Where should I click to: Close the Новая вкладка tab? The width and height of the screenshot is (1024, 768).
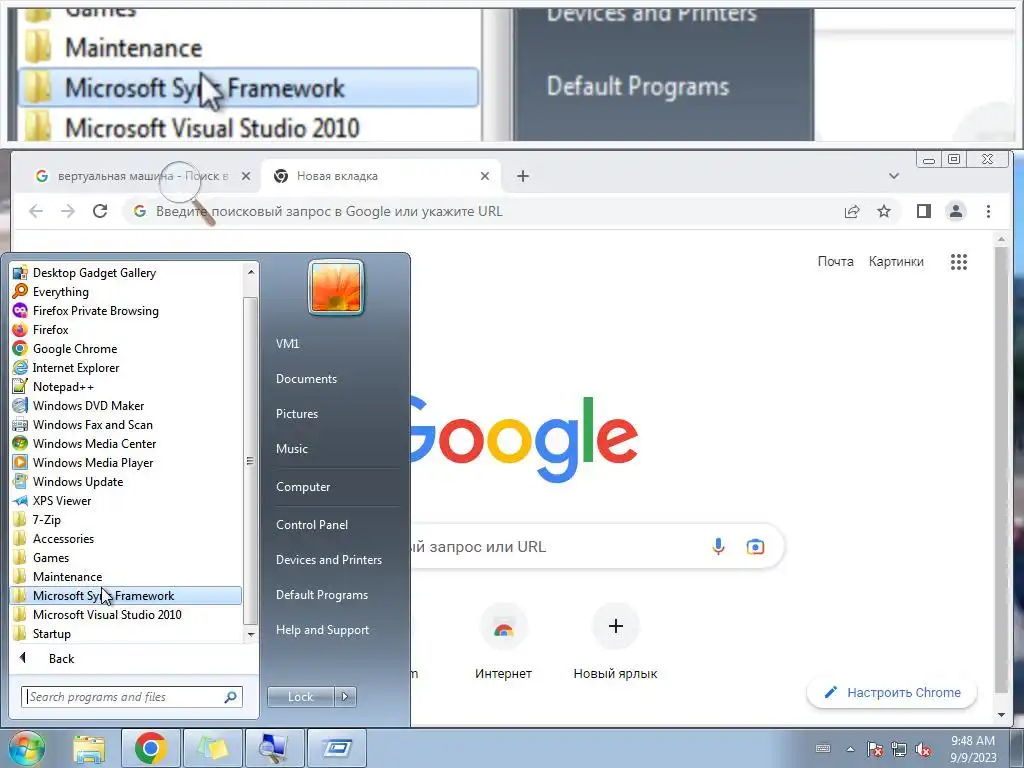(x=485, y=176)
